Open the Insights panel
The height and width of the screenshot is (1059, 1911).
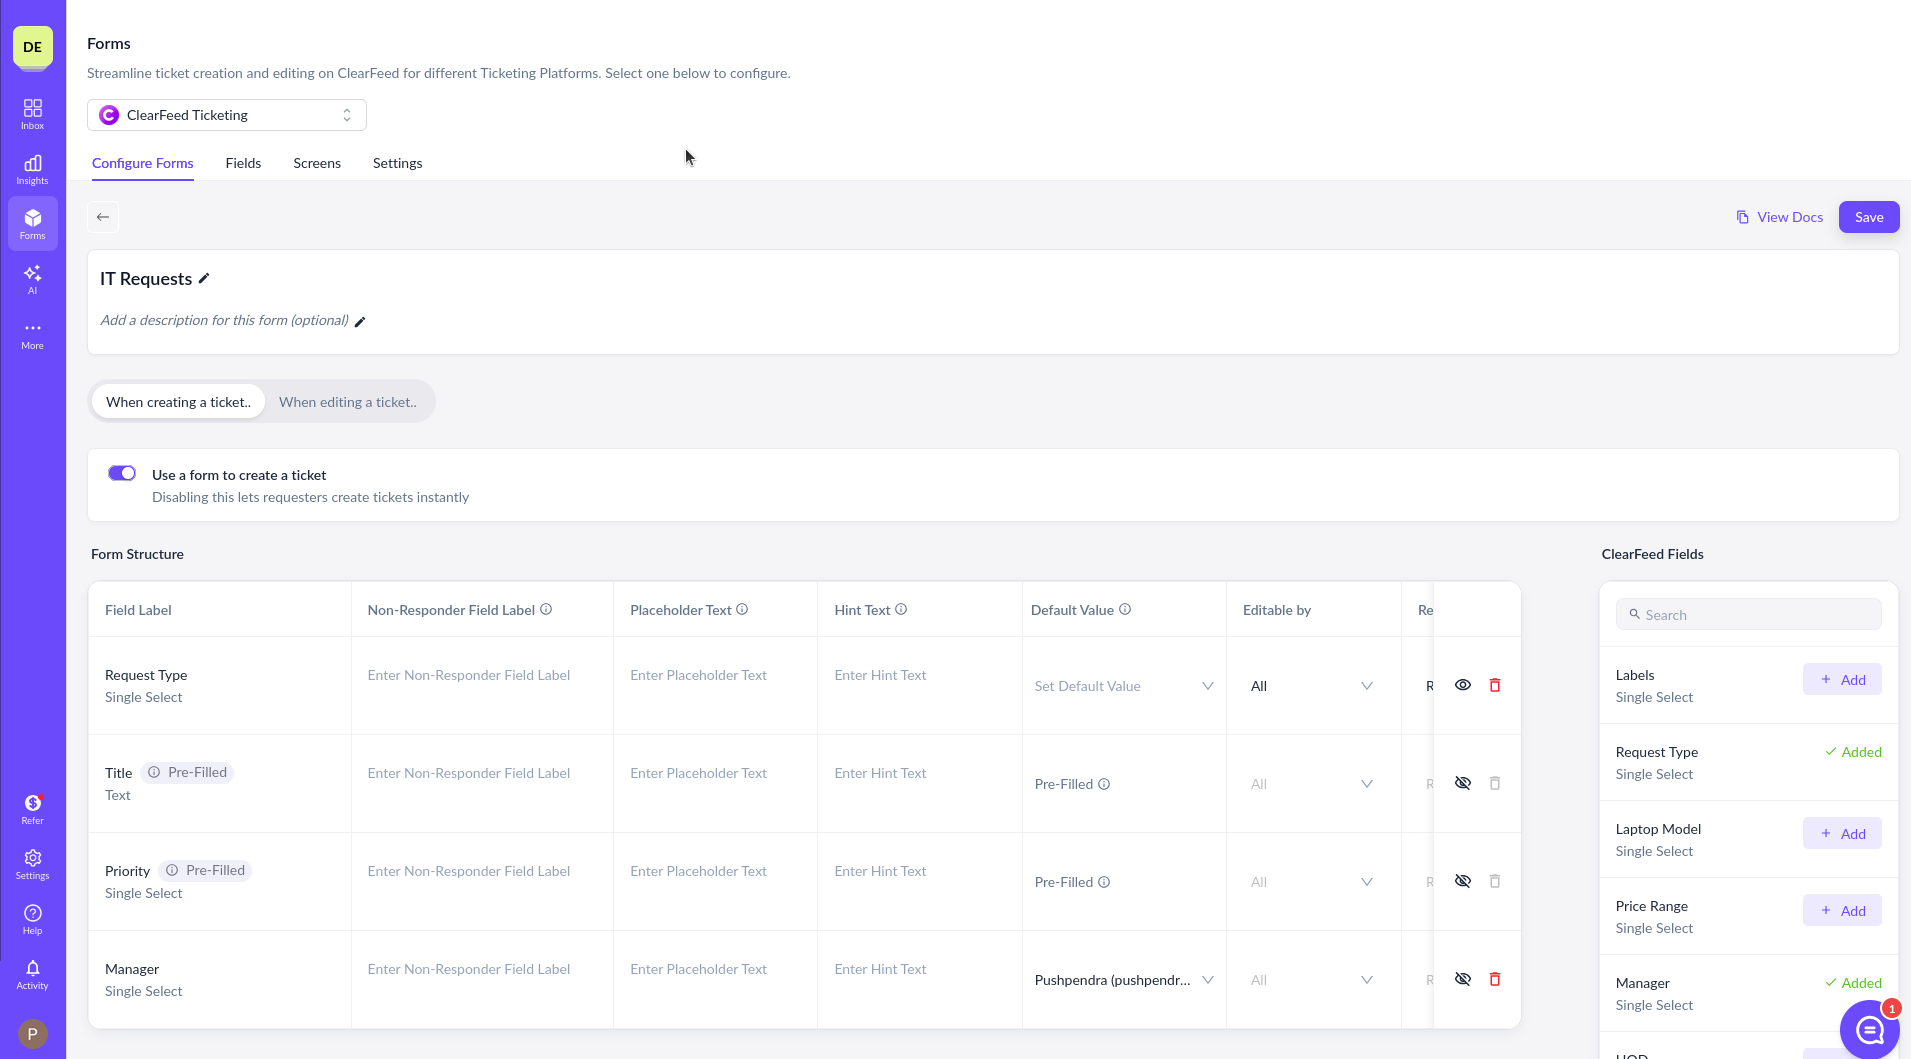[32, 168]
